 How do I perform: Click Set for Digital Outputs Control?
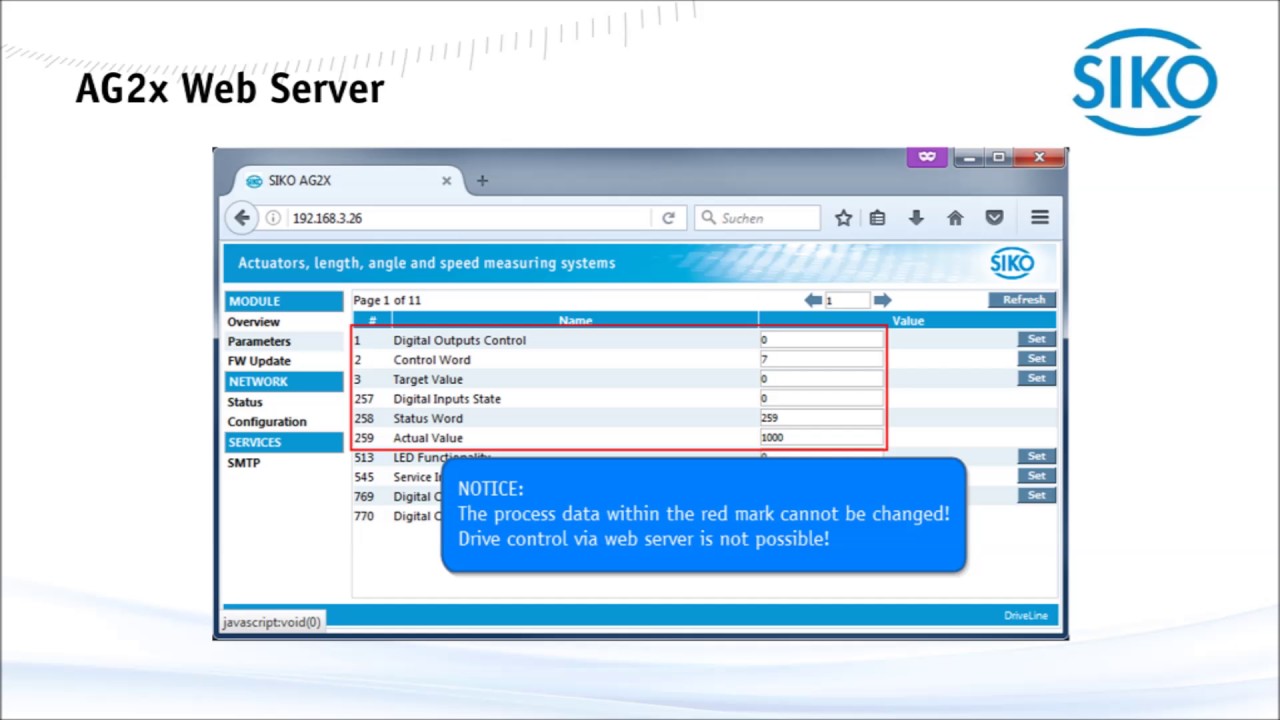click(1036, 339)
